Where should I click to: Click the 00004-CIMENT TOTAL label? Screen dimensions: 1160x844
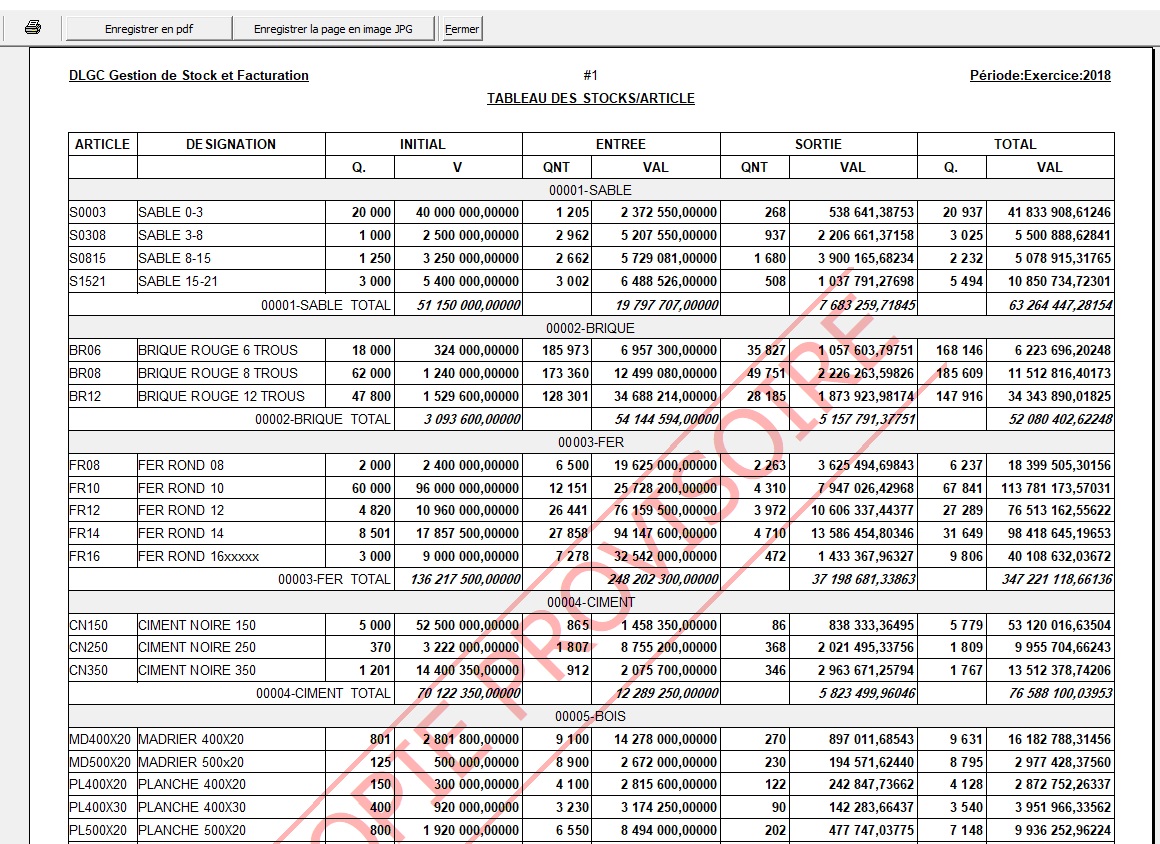point(323,693)
